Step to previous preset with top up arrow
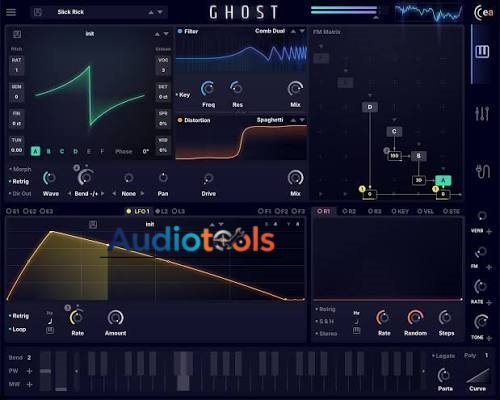Screen dimensions: 500x400 (x=151, y=12)
